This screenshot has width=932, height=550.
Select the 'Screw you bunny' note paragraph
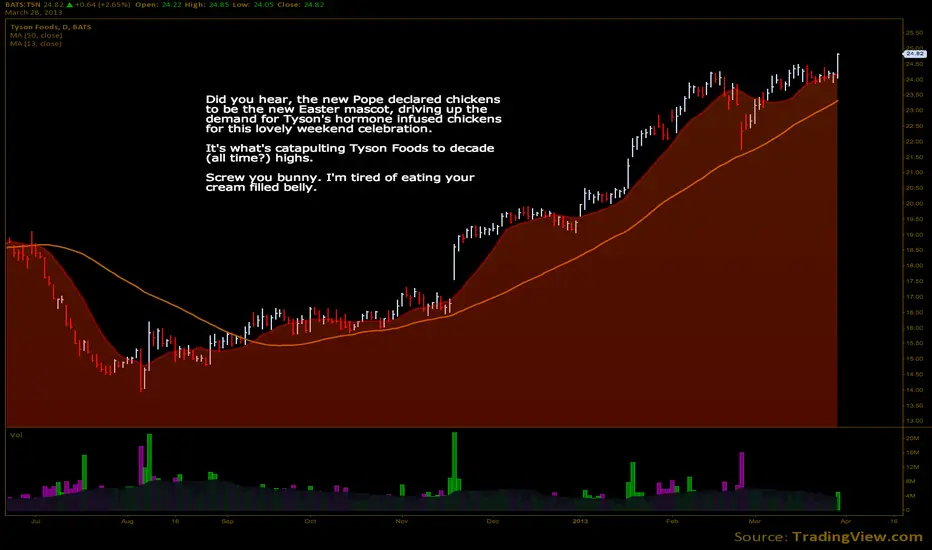(x=340, y=182)
